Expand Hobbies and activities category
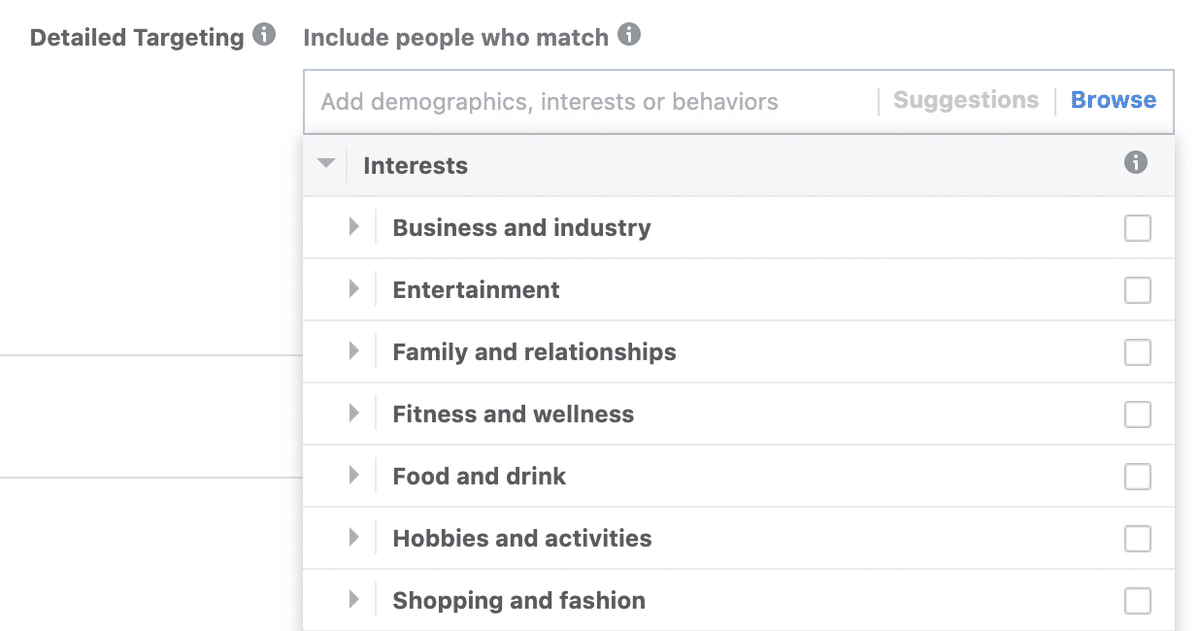 (x=354, y=538)
